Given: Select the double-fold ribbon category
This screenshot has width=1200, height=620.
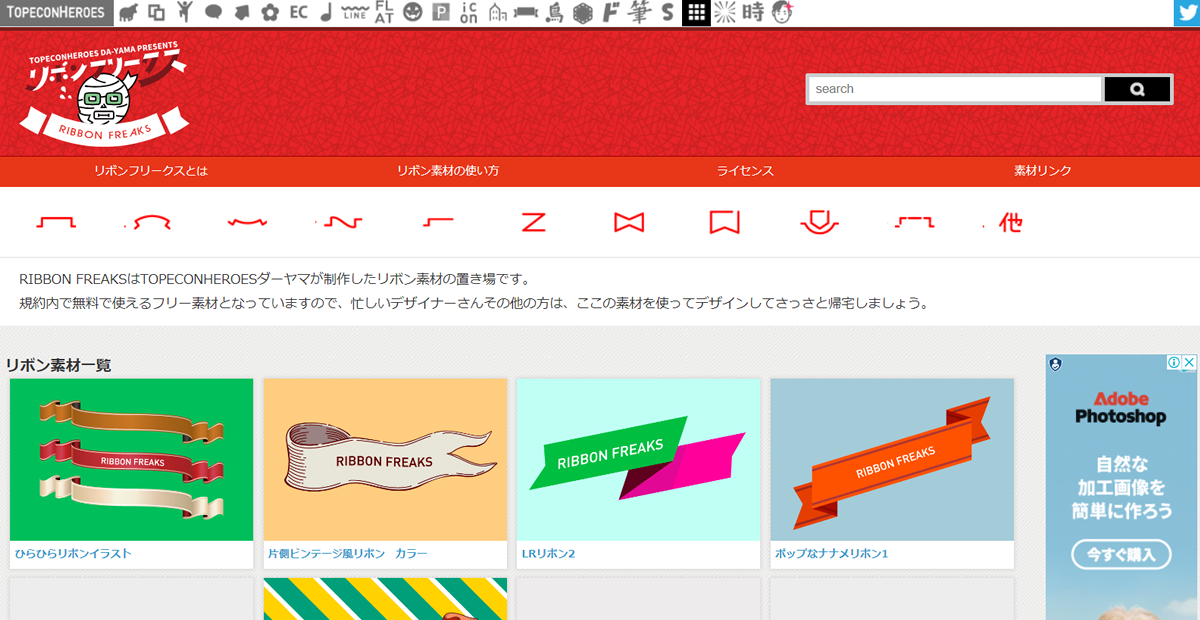Looking at the screenshot, I should tap(913, 222).
